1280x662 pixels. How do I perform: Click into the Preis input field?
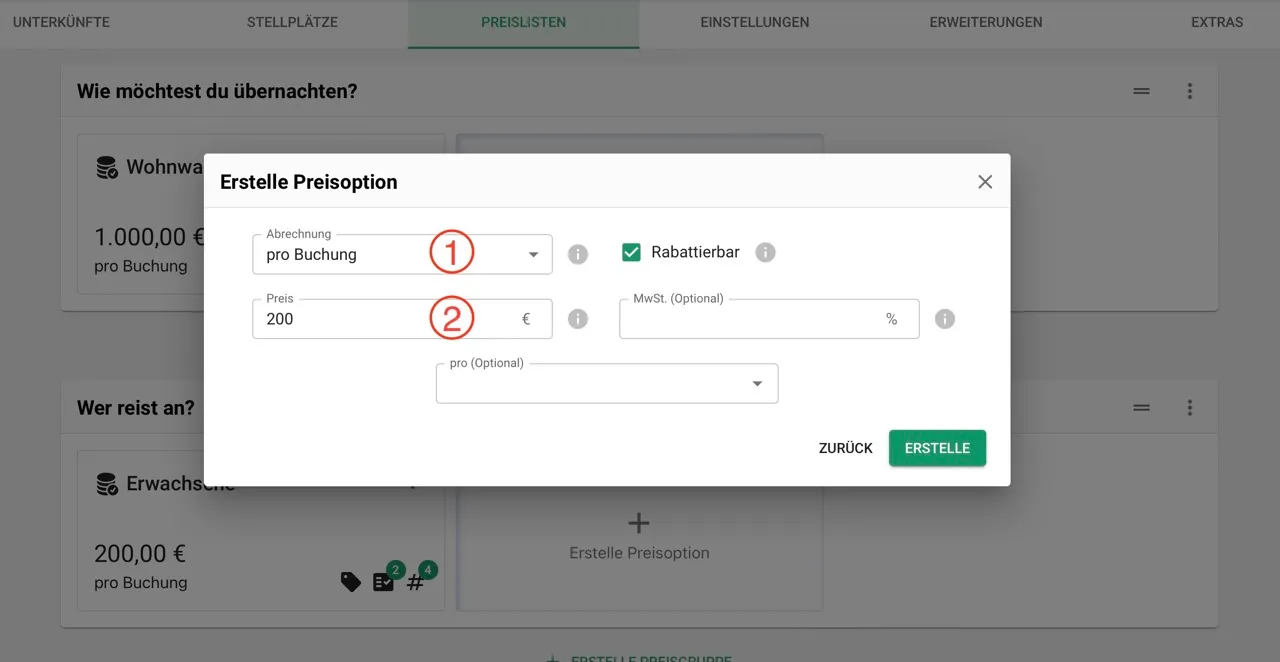tap(402, 319)
